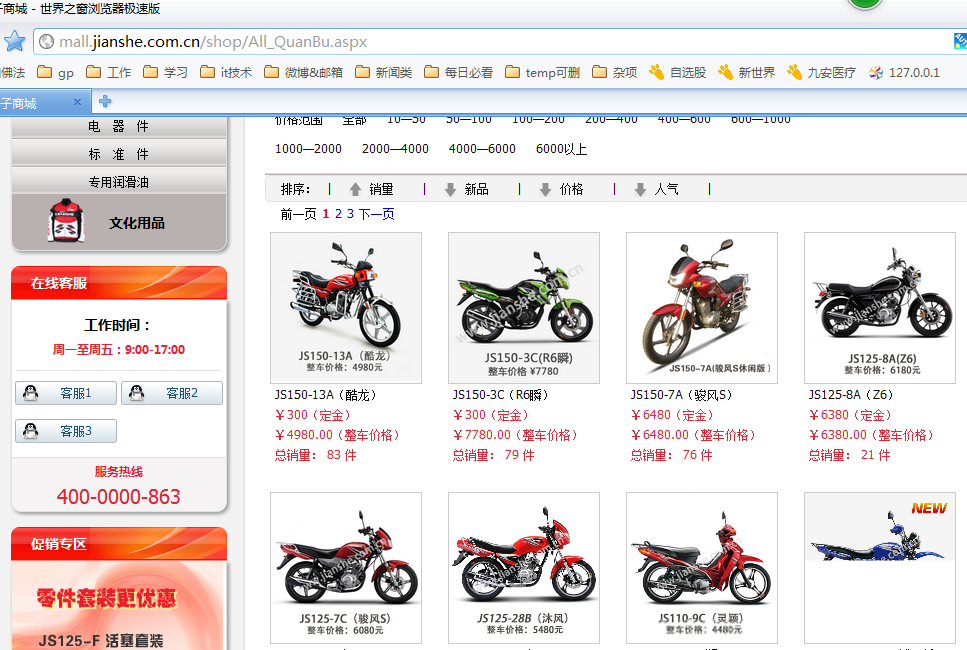The image size is (967, 650).
Task: Click the JS150-3C（R6瞬）title link
Action: point(501,395)
